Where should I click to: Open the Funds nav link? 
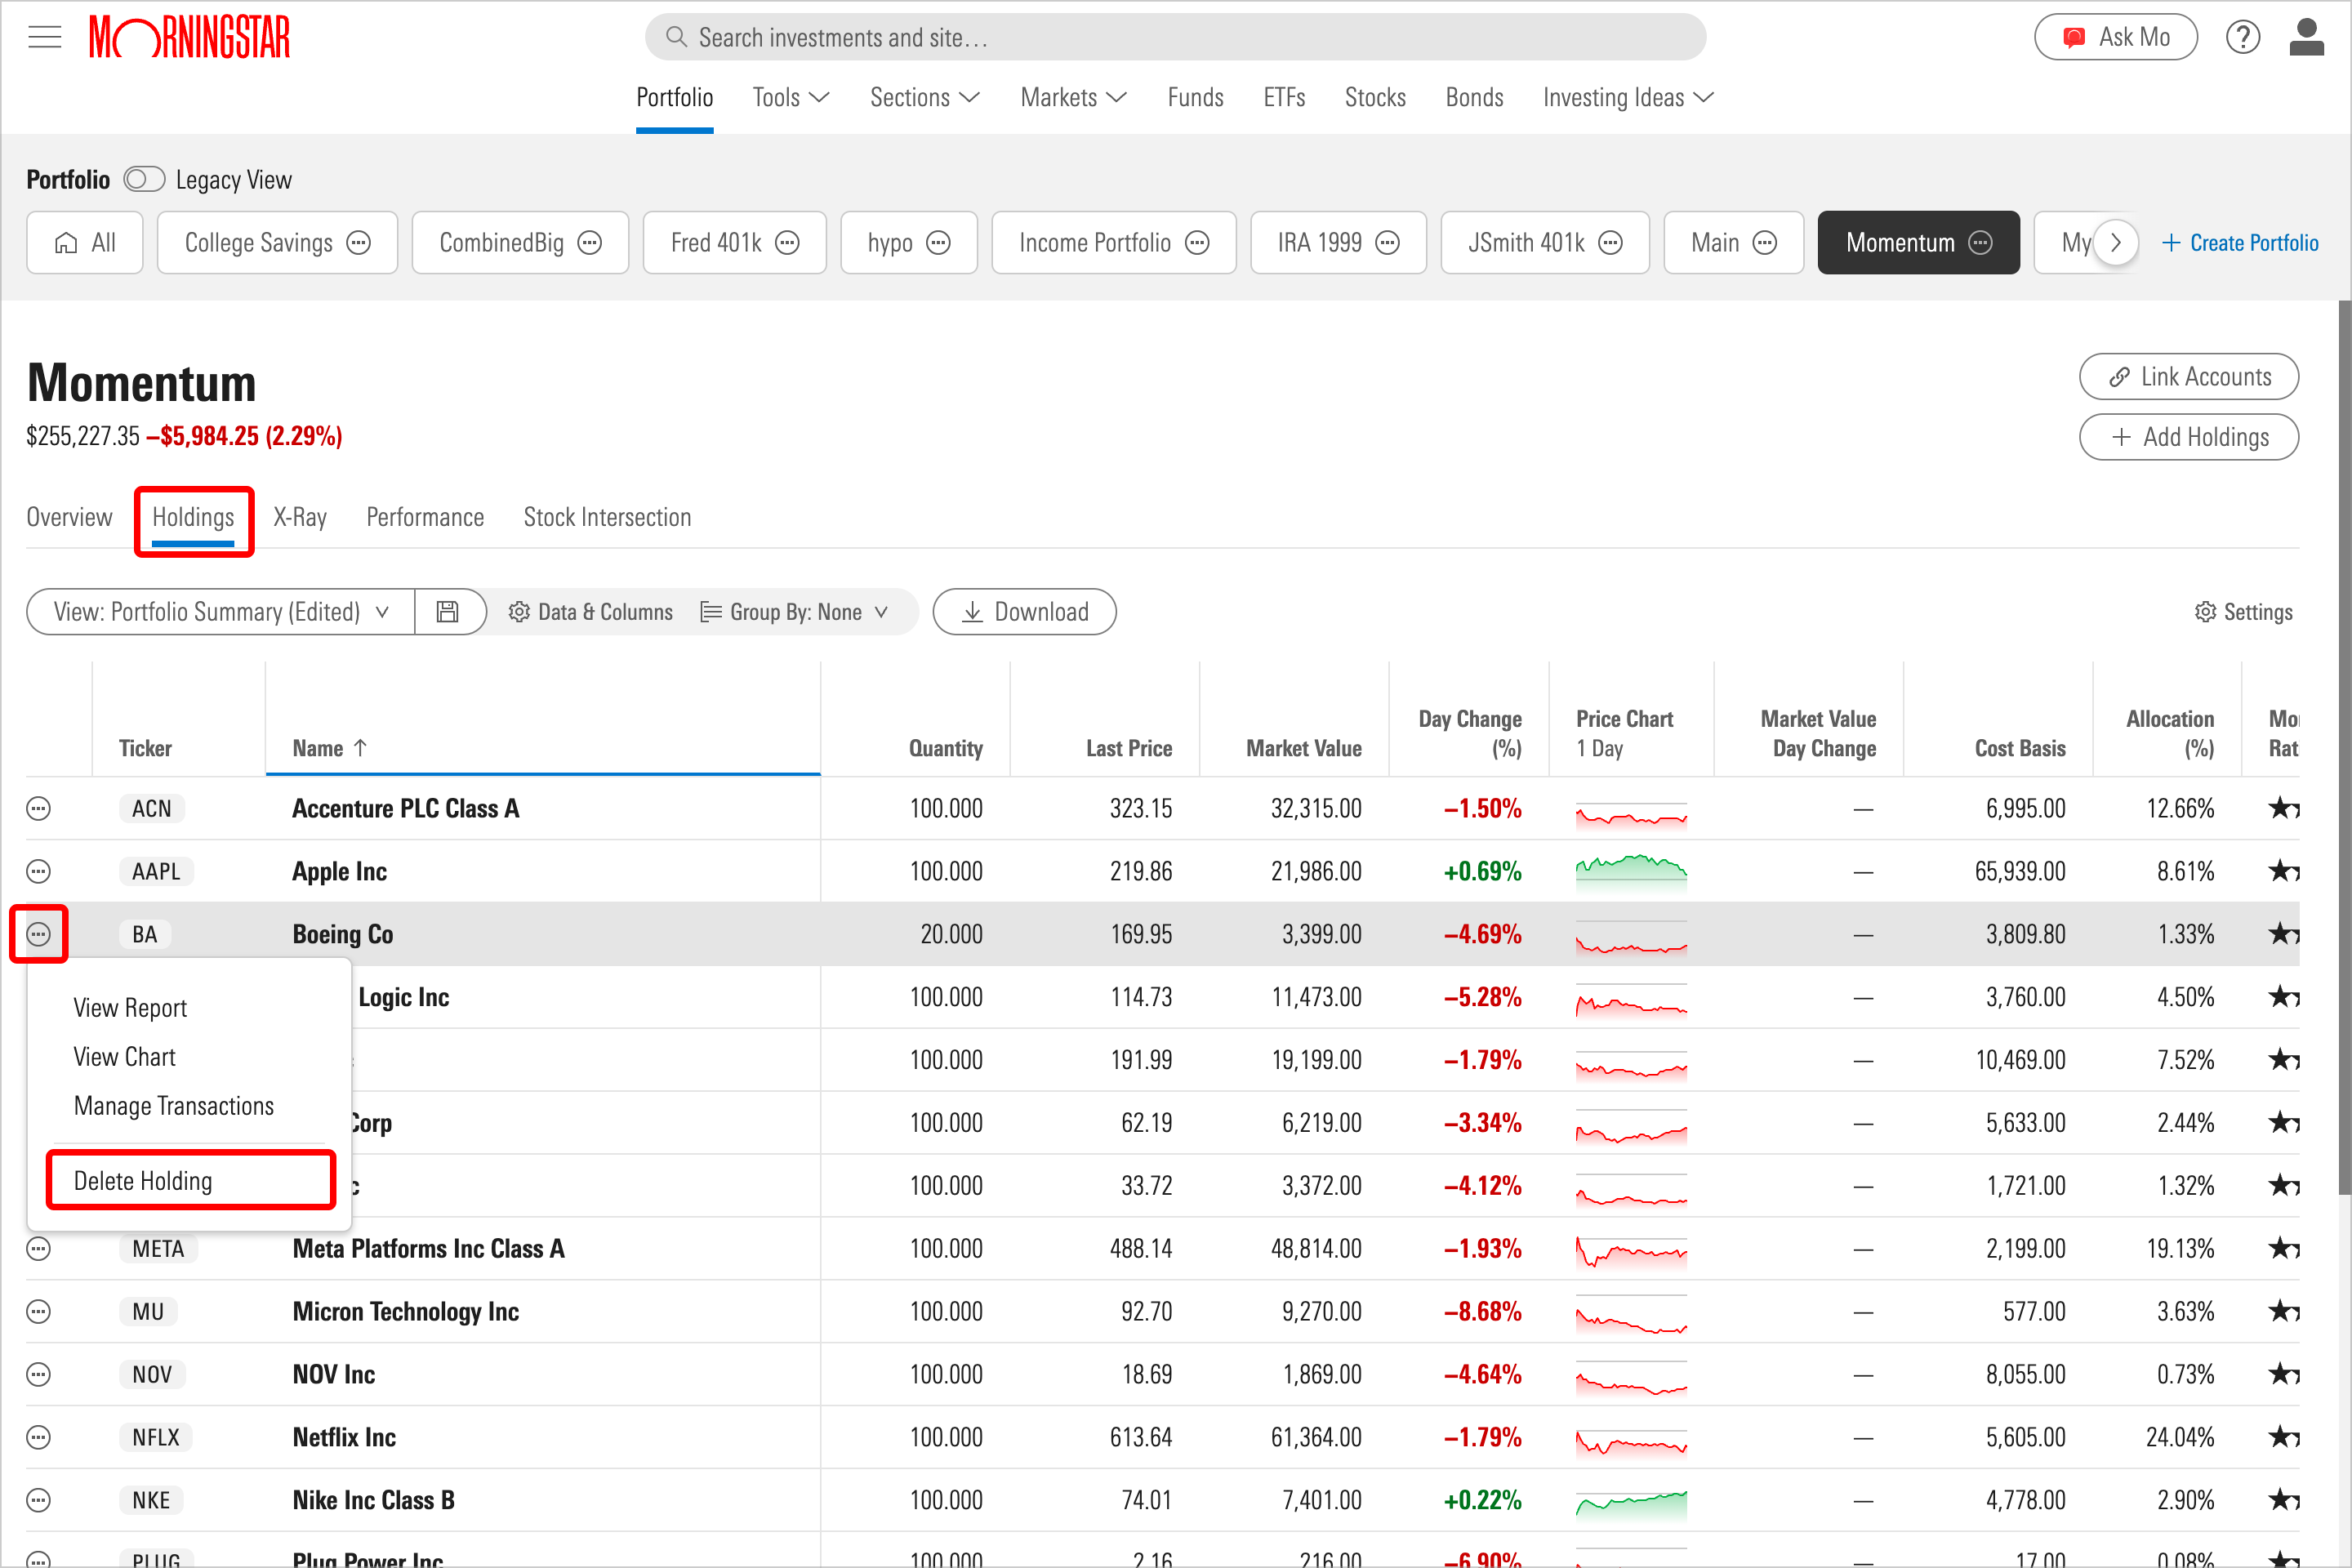pyautogui.click(x=1196, y=98)
